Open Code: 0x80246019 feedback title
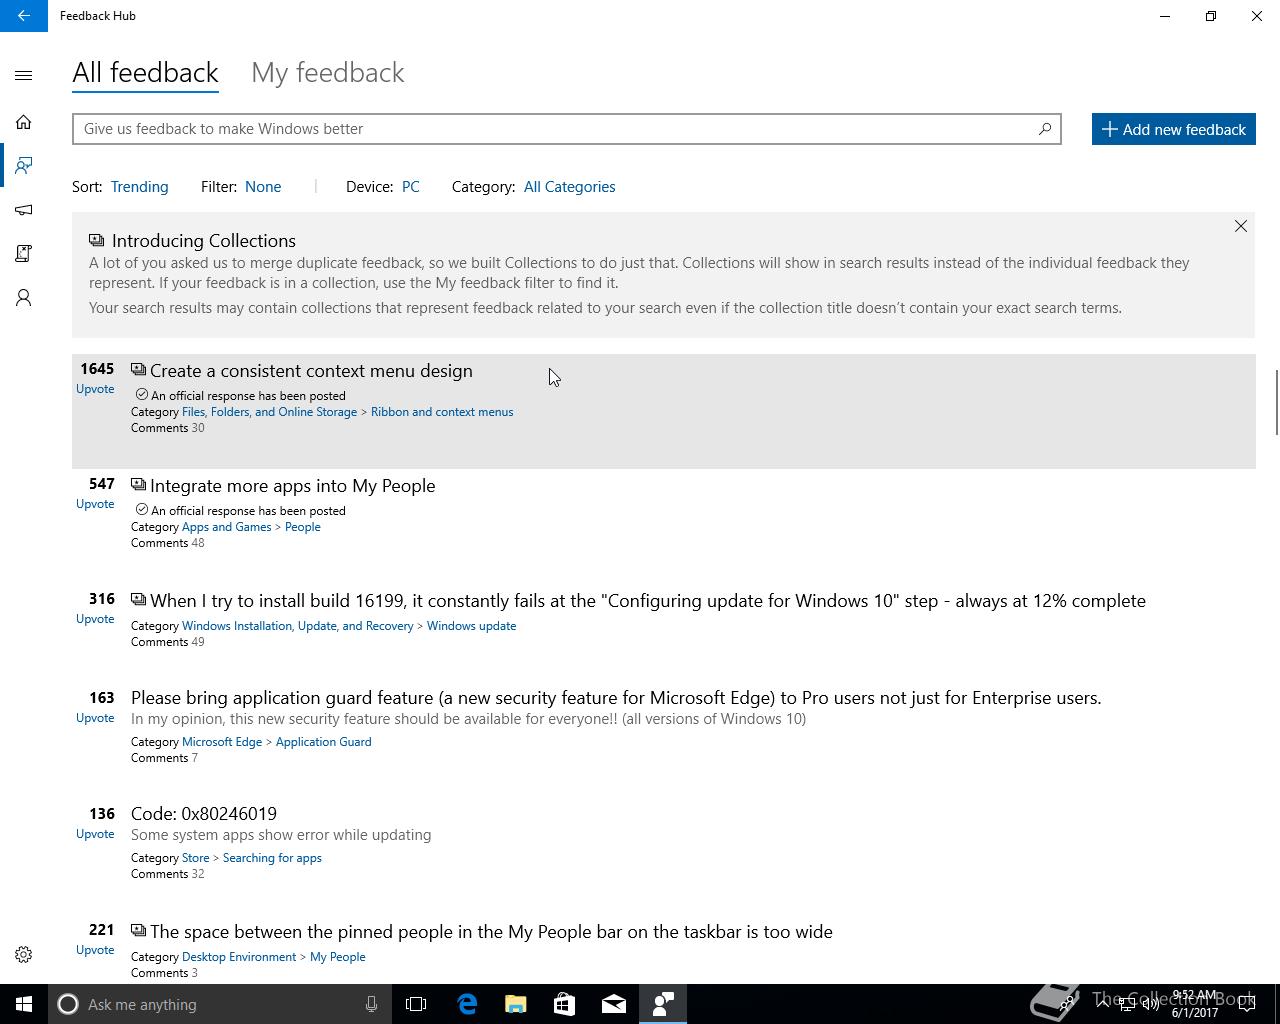The height and width of the screenshot is (1024, 1280). (x=204, y=814)
